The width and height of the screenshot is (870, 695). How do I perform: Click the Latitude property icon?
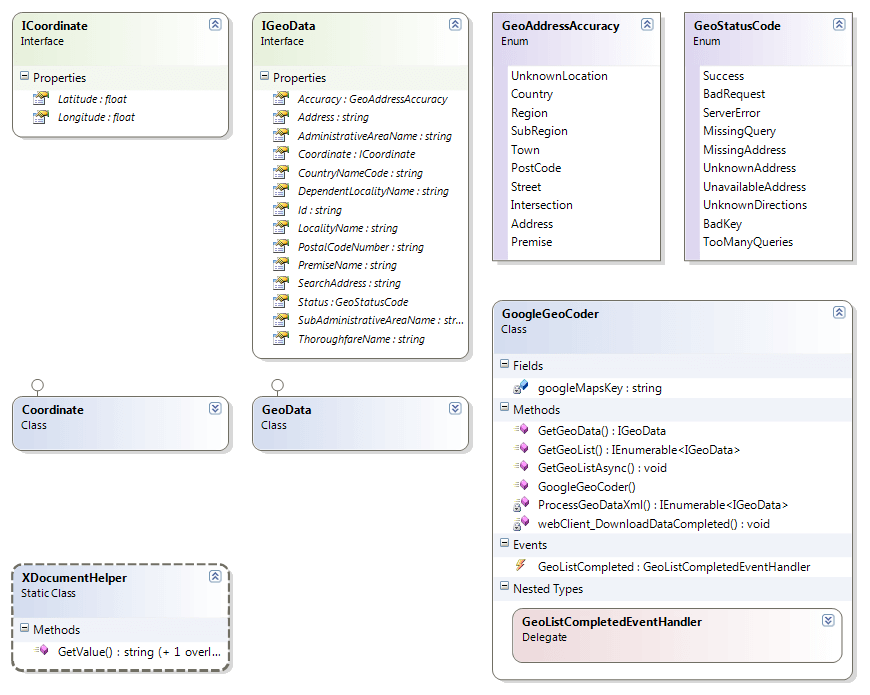41,98
